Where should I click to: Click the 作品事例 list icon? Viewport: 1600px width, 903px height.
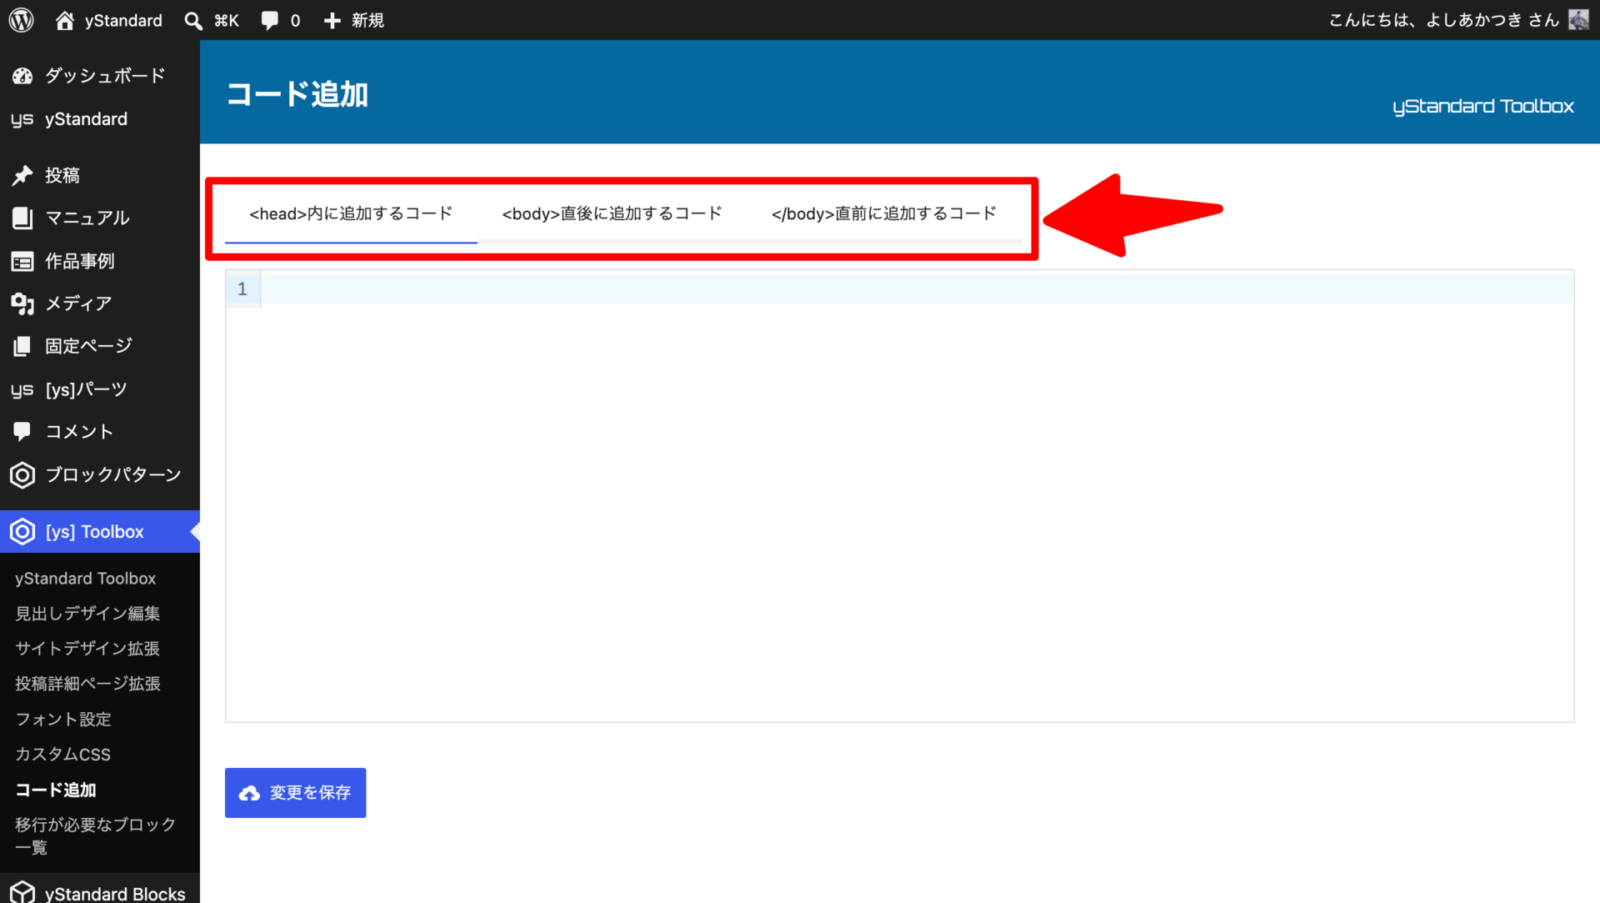pos(22,261)
